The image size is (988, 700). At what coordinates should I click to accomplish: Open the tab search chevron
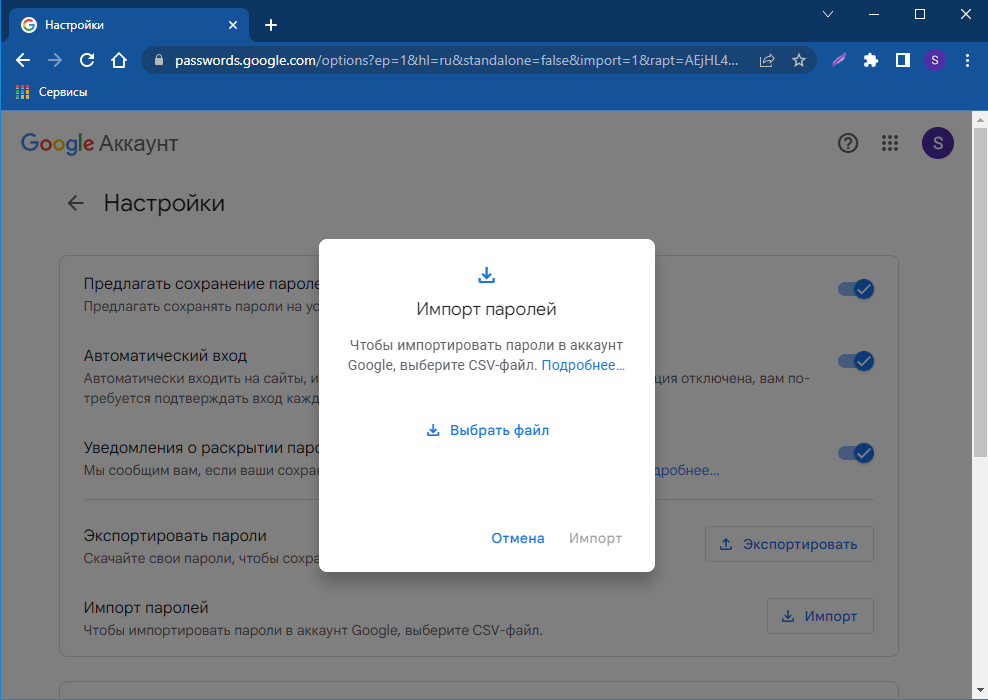click(x=828, y=14)
